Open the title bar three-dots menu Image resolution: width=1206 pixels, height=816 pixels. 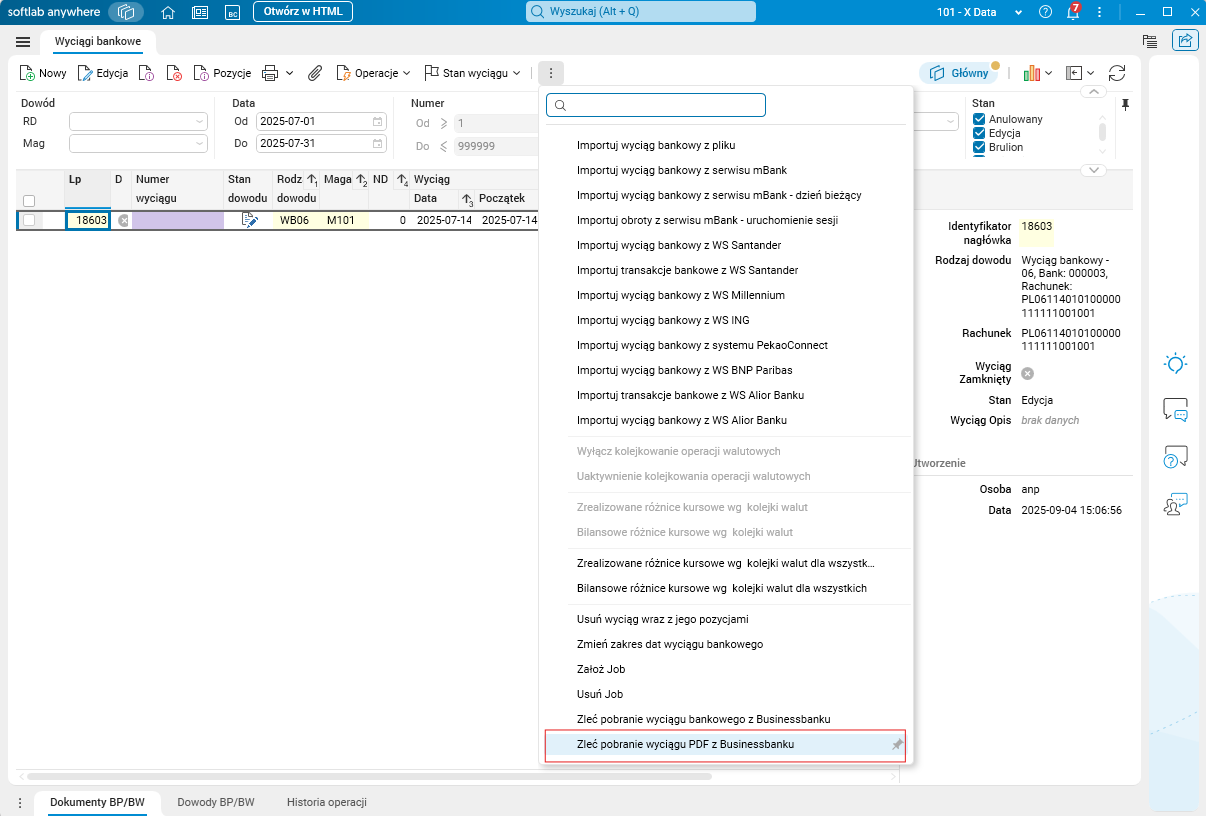click(x=1101, y=12)
